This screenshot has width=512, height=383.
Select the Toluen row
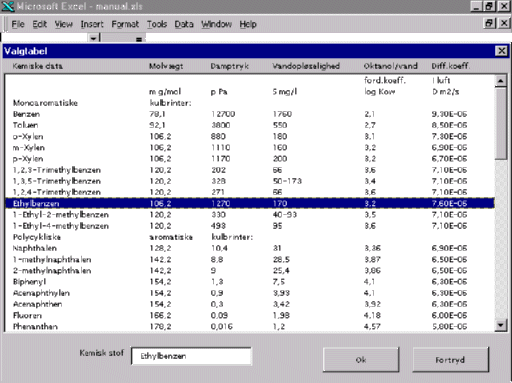[x=250, y=125]
